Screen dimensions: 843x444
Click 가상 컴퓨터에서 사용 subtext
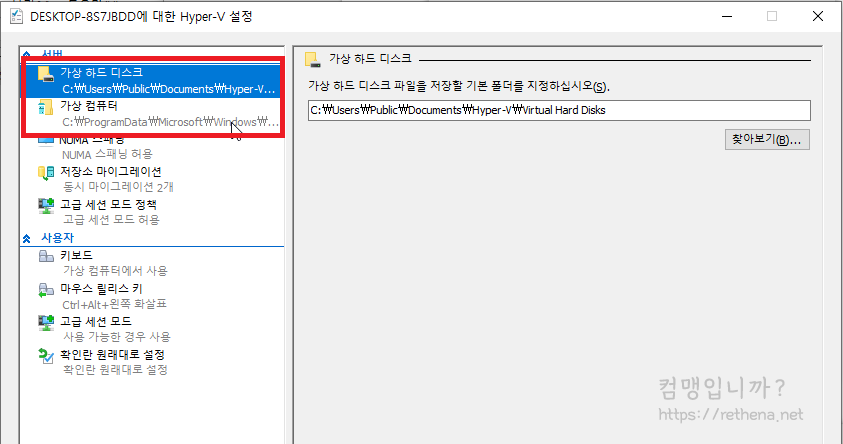click(115, 270)
